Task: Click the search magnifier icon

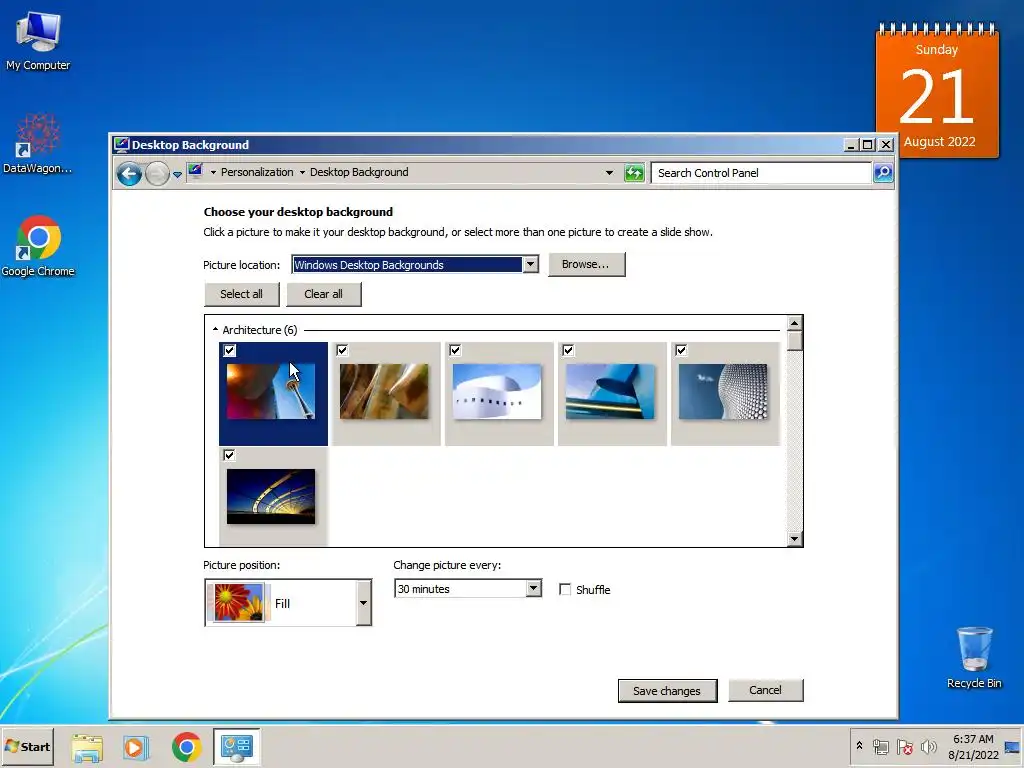Action: click(x=883, y=172)
